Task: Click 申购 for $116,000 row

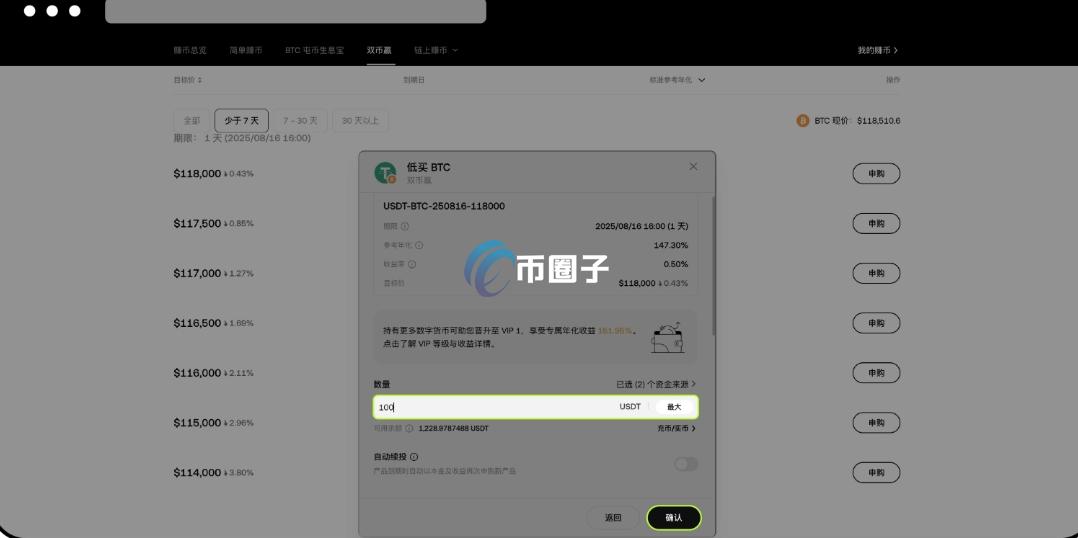Action: point(876,373)
